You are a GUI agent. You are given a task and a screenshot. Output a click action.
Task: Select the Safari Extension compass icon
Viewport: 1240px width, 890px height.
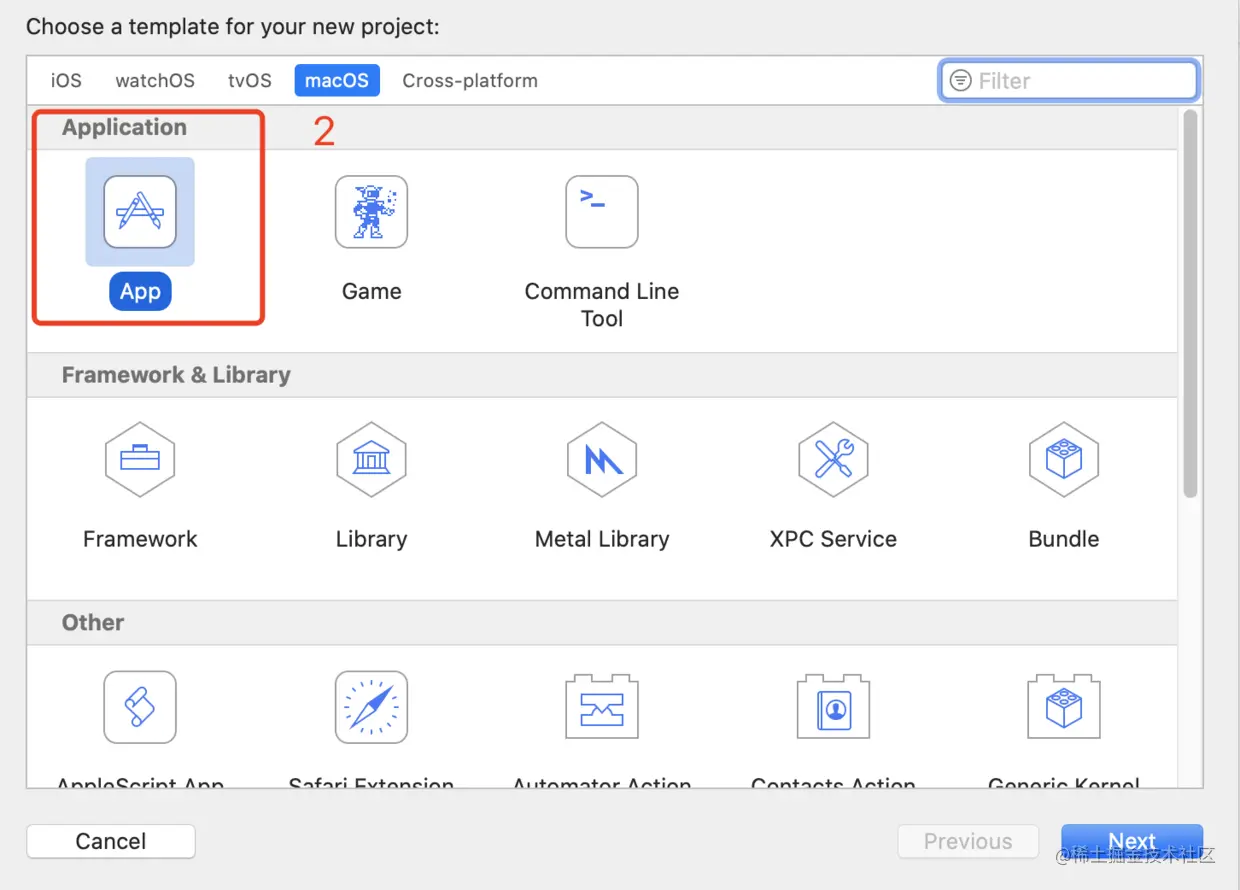tap(371, 707)
